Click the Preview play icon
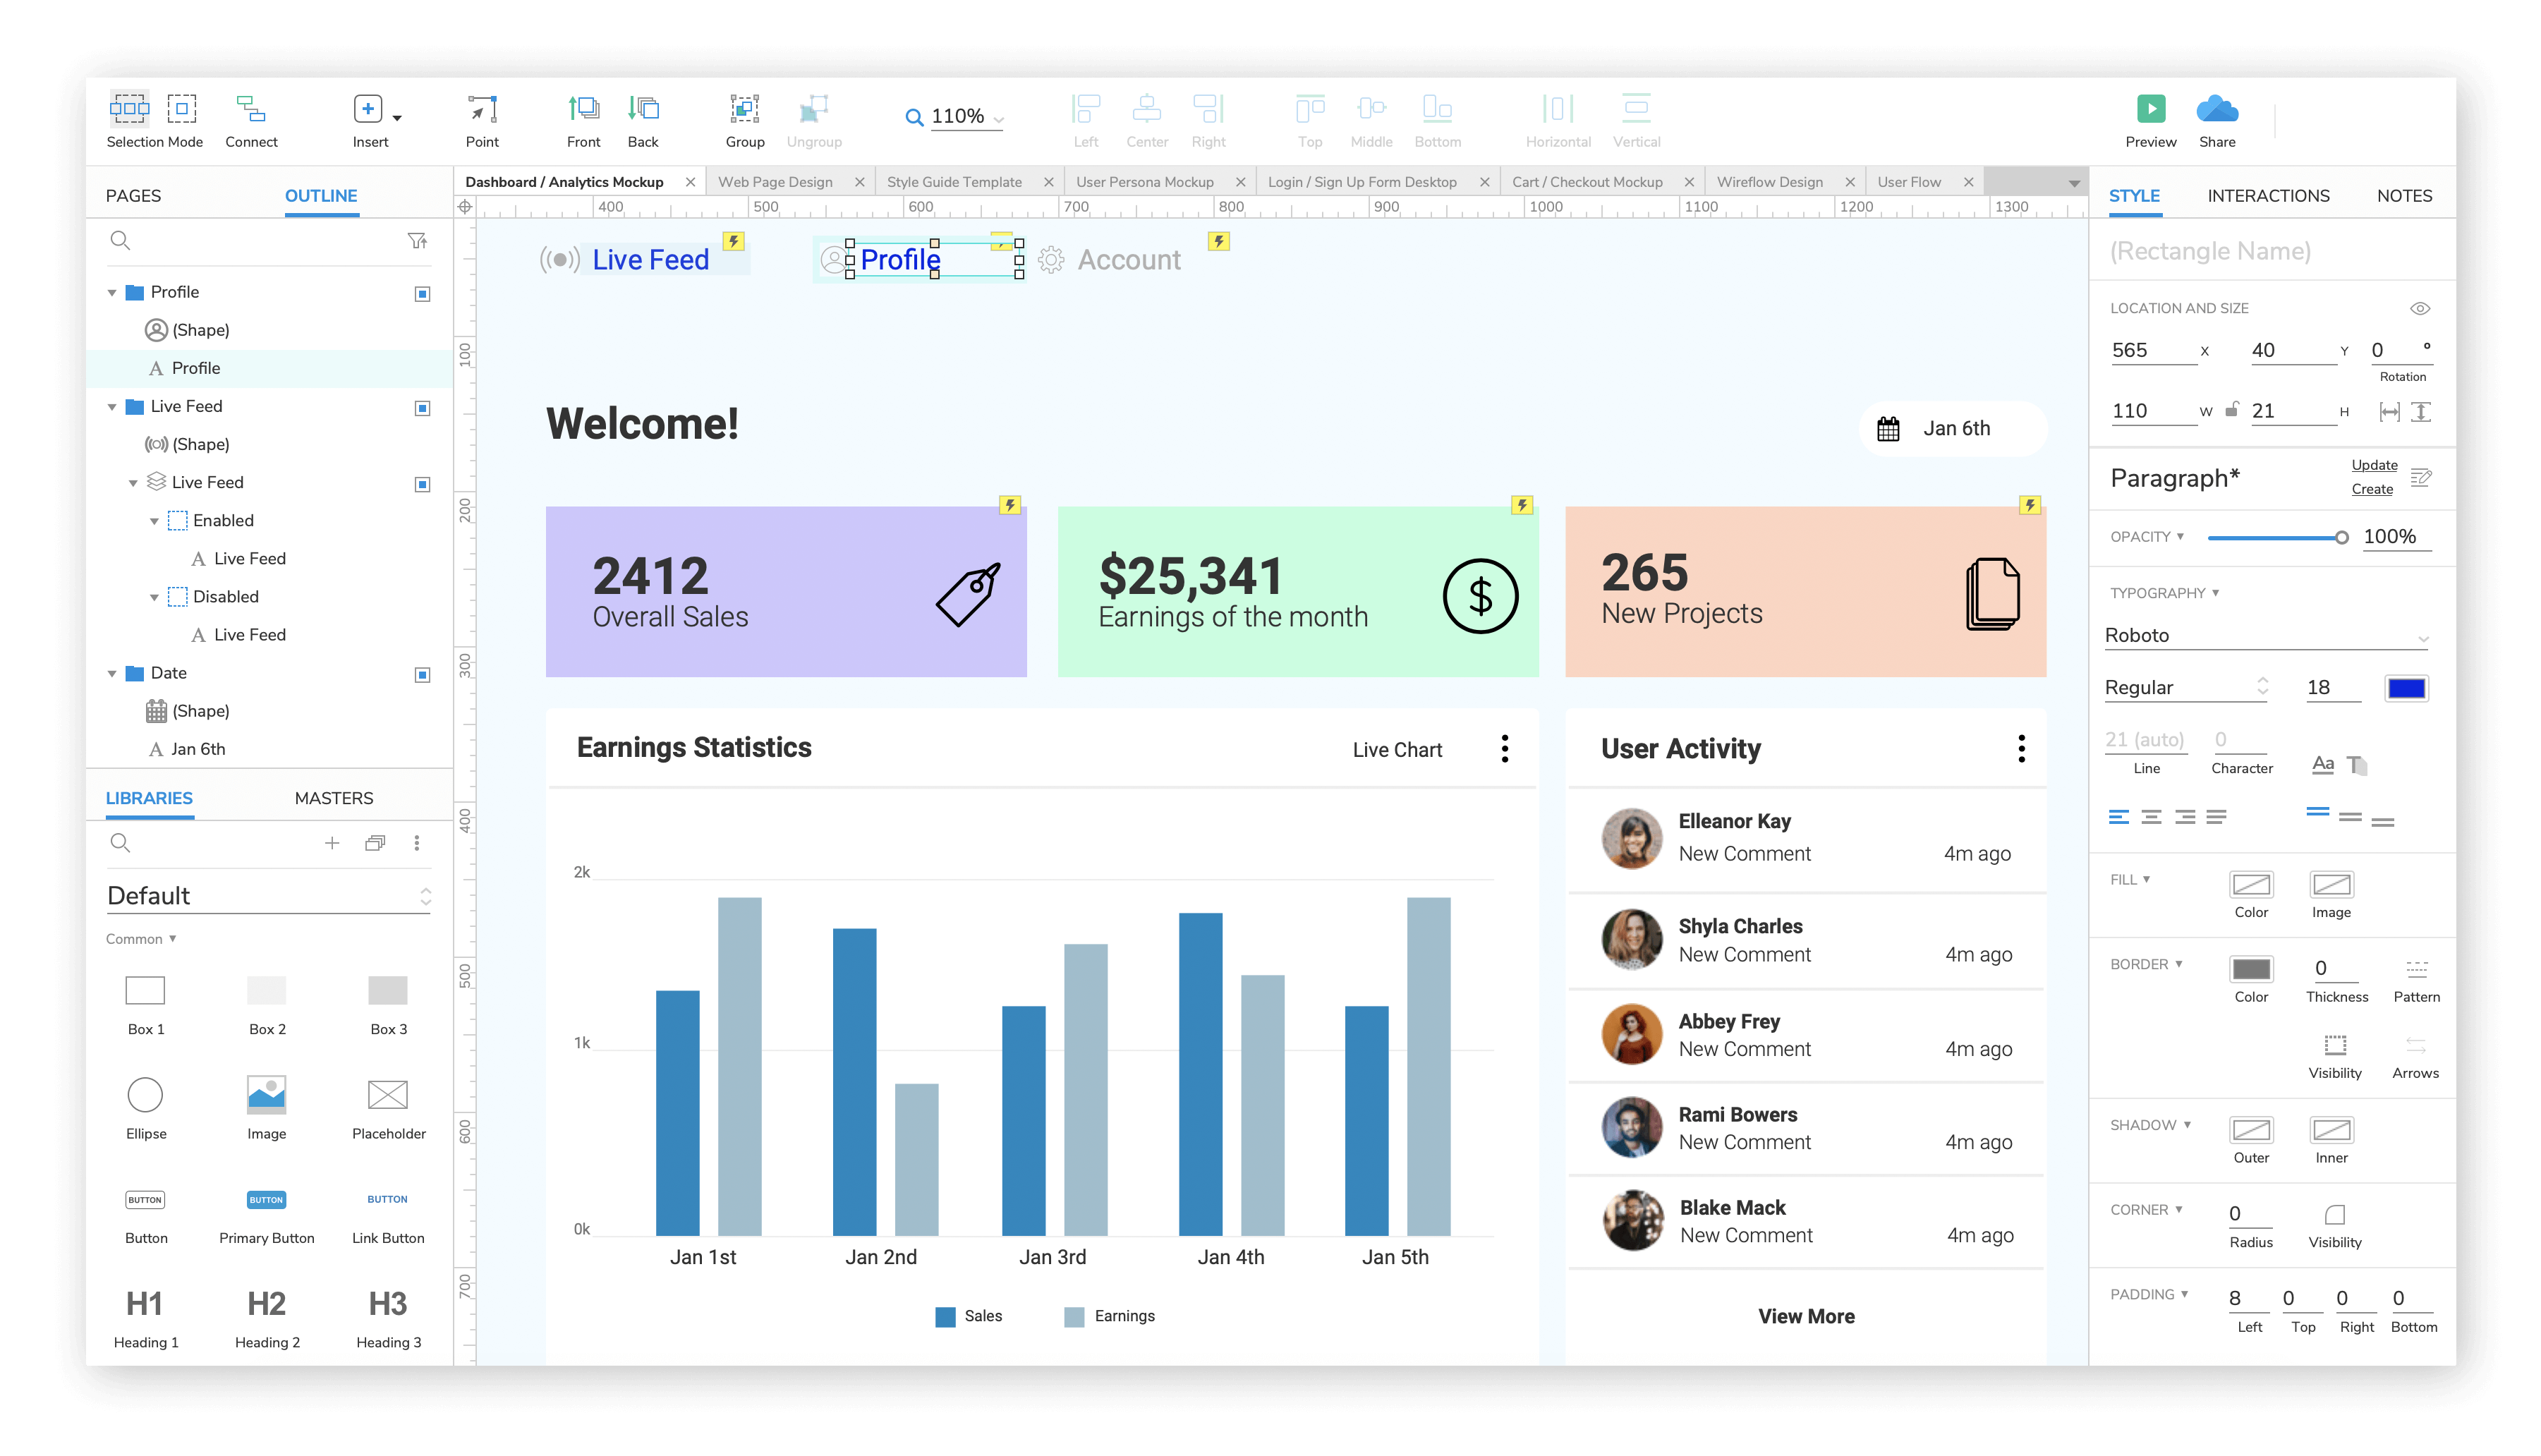The image size is (2541, 1456). [x=2150, y=109]
